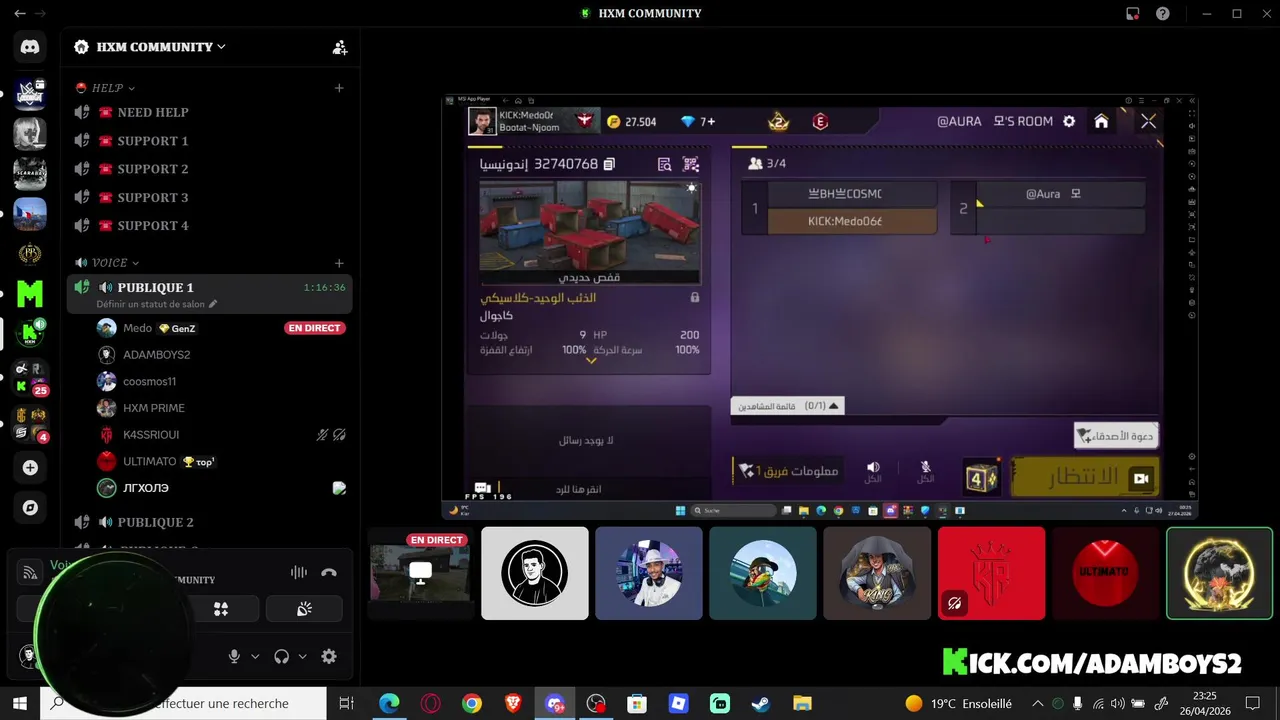Select the golden glowing avatar participant tile
The height and width of the screenshot is (720, 1280).
point(1220,573)
